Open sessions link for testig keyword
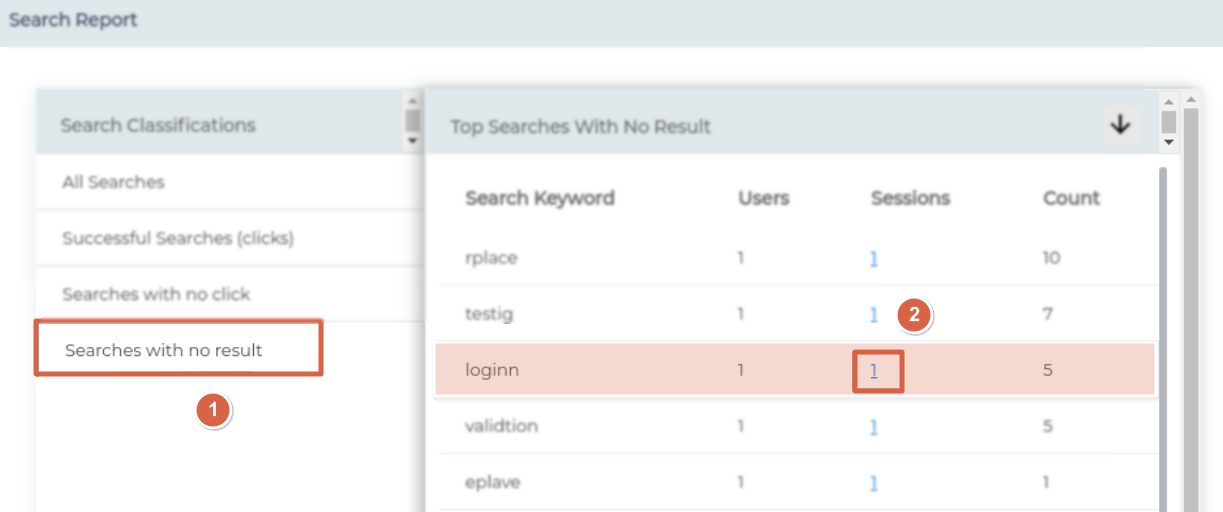Viewport: 1223px width, 512px height. (x=873, y=314)
